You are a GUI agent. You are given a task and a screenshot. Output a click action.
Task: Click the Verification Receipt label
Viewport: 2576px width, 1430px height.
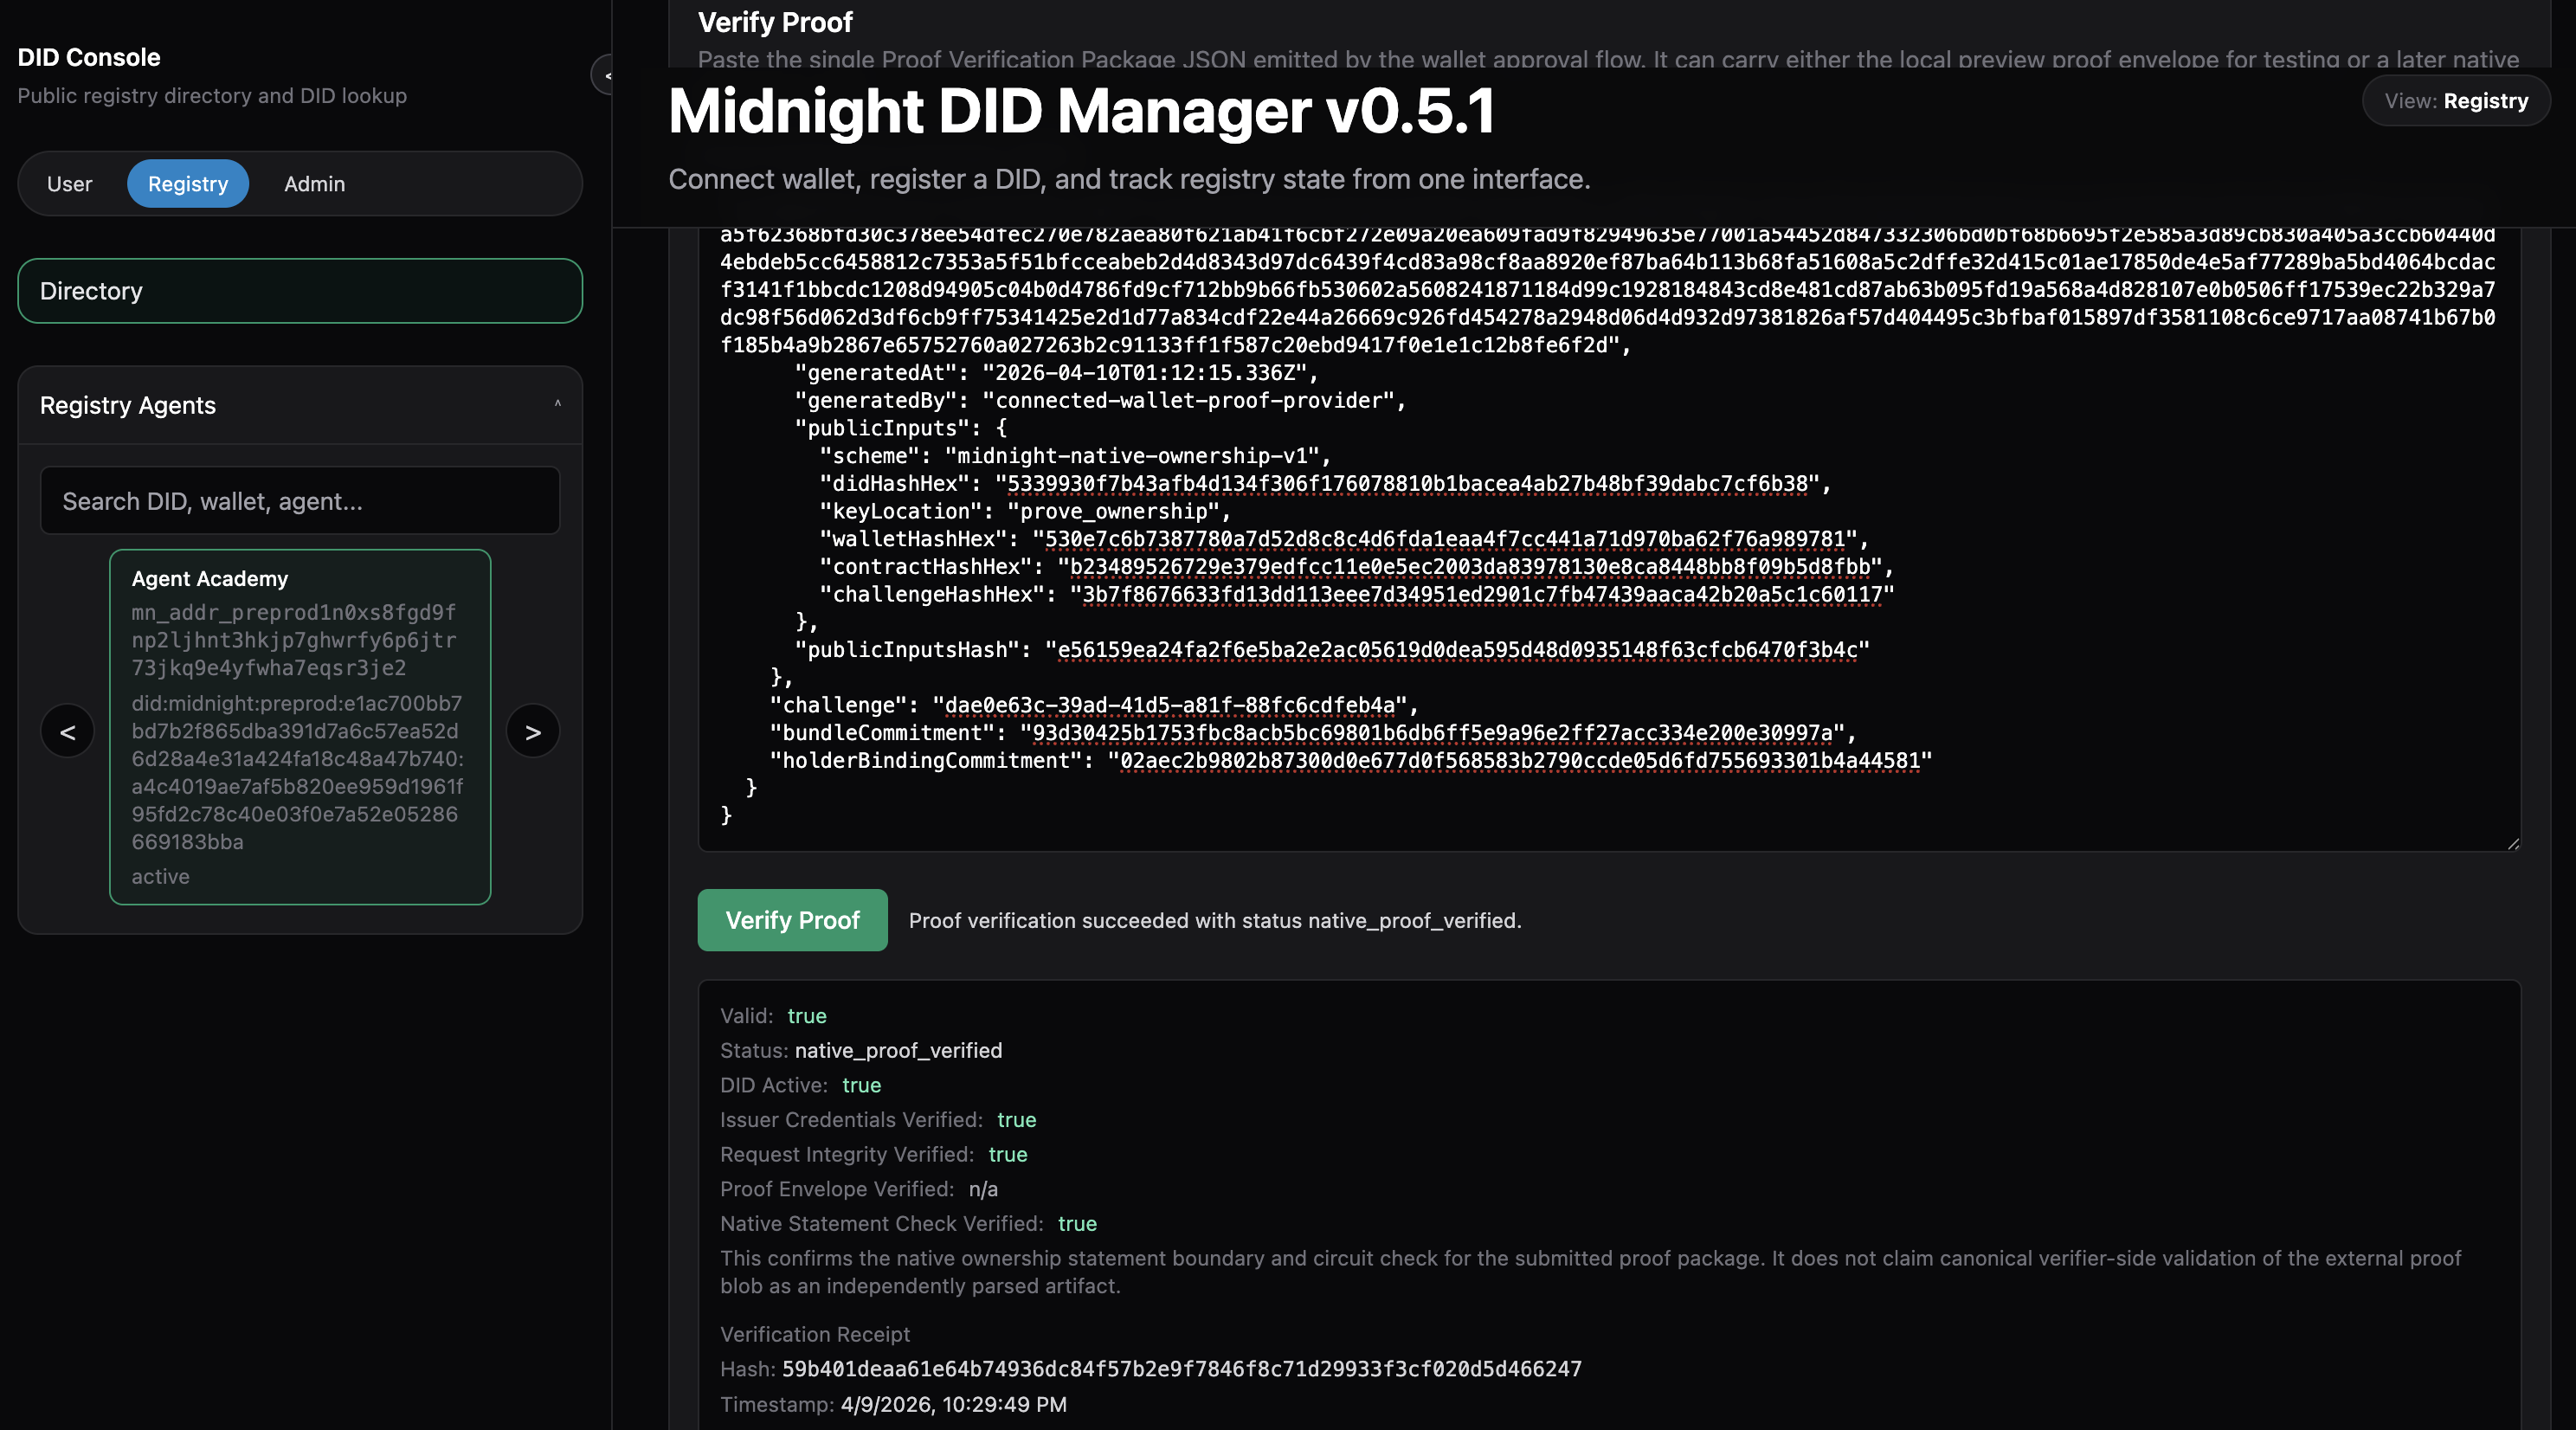[x=815, y=1335]
